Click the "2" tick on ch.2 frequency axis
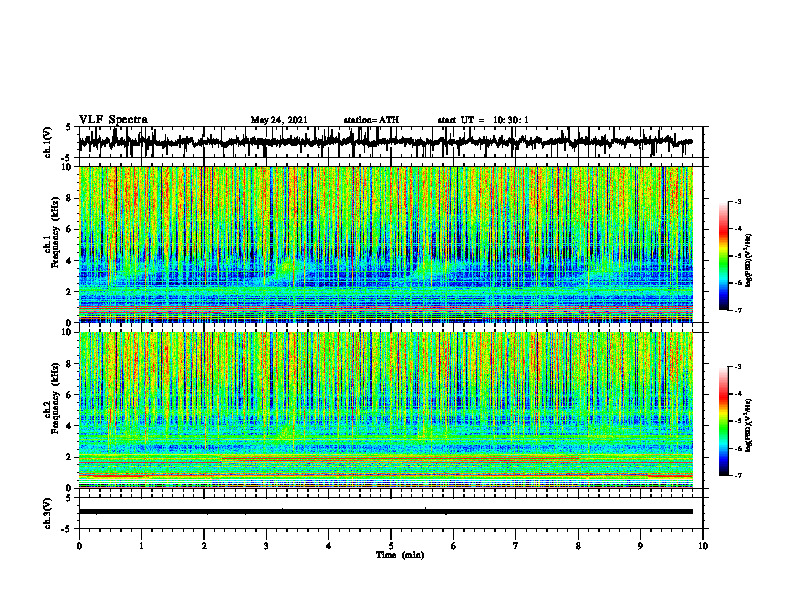Screen dimensions: 792x612 [69, 457]
